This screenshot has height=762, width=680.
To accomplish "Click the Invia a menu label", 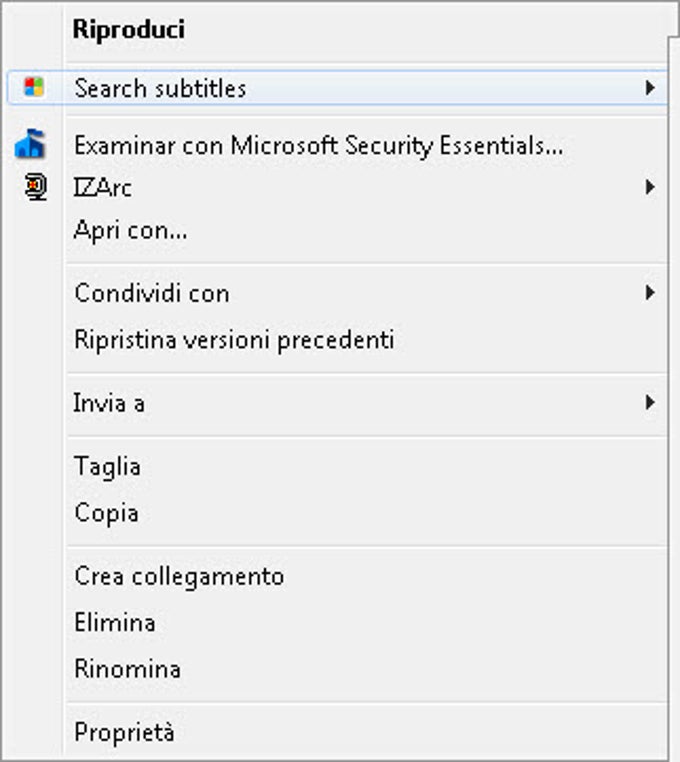I will [109, 403].
